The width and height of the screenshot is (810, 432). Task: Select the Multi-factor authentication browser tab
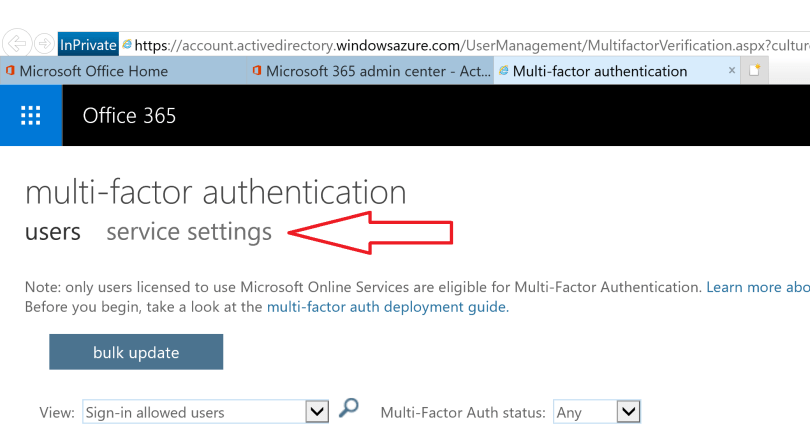coord(600,71)
